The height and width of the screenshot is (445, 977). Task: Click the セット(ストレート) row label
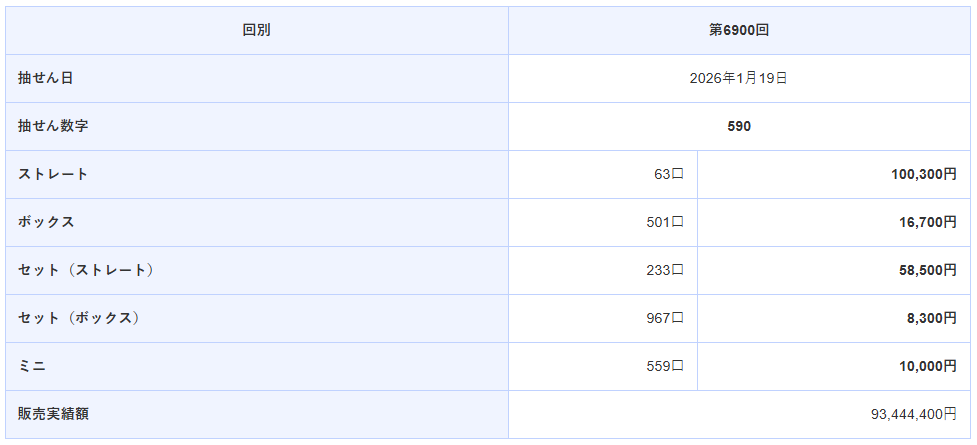[86, 270]
